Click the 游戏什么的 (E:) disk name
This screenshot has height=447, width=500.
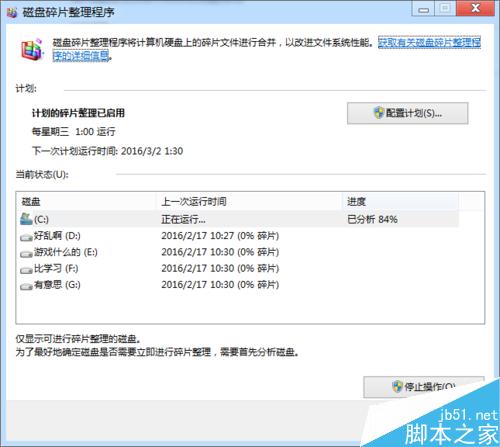click(66, 252)
